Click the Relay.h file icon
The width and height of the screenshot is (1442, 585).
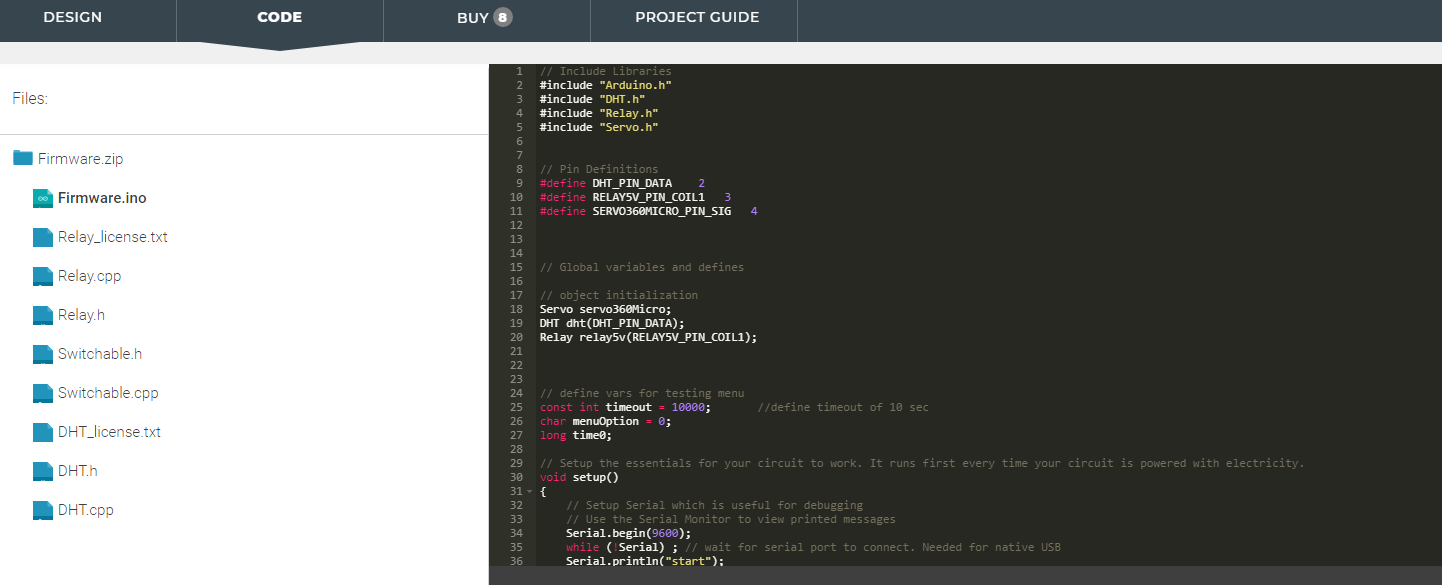[42, 315]
